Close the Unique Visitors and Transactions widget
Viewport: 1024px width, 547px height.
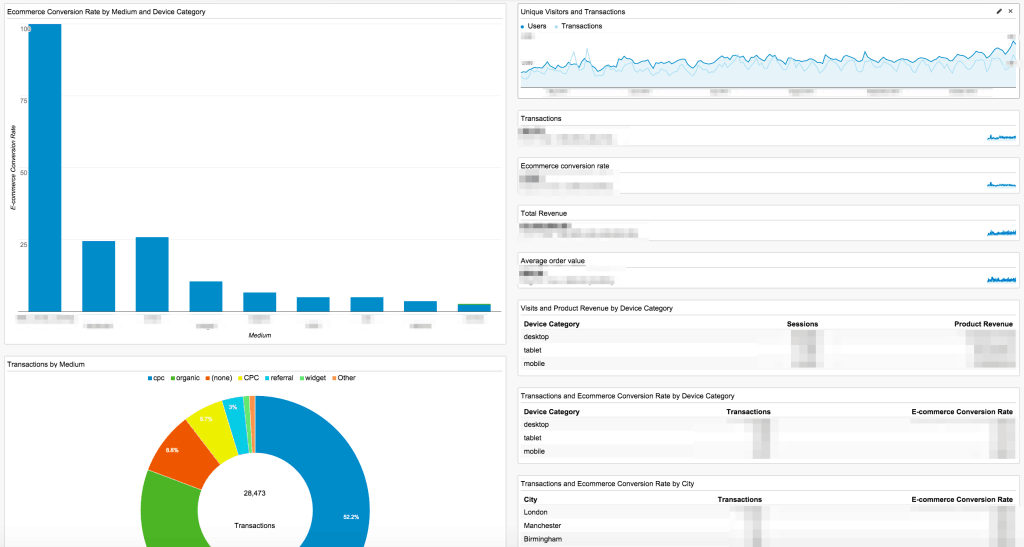pos(1010,11)
